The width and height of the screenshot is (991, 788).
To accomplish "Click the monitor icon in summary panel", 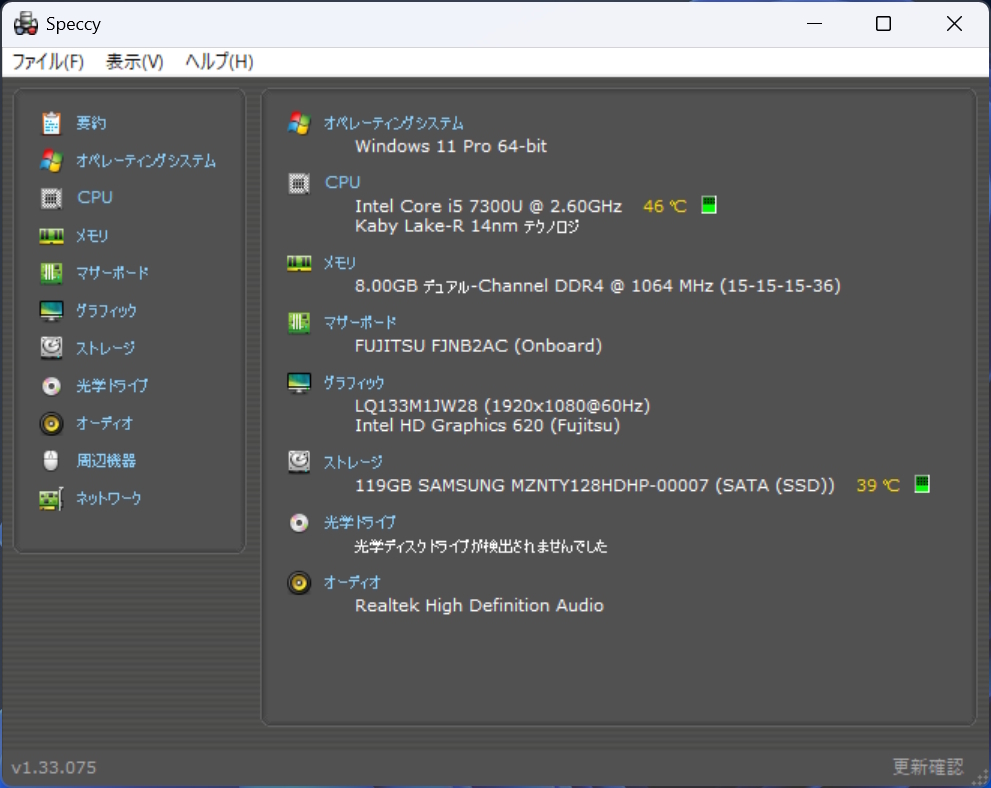I will pos(299,383).
